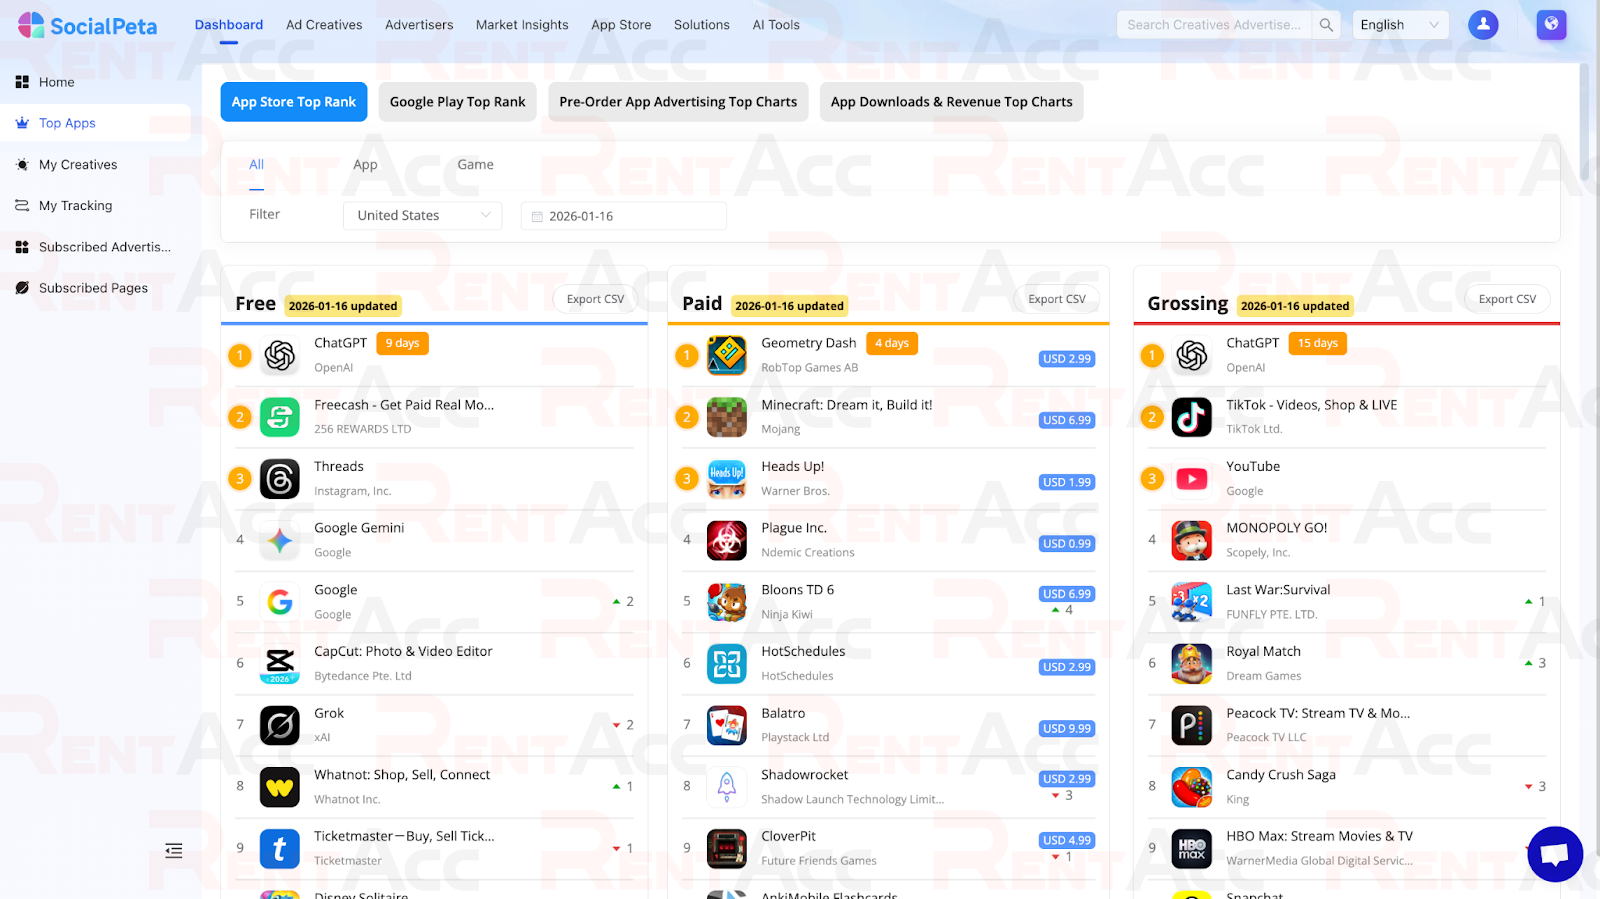Click the TikTok app icon in Grossing
The width and height of the screenshot is (1600, 899).
(1191, 417)
